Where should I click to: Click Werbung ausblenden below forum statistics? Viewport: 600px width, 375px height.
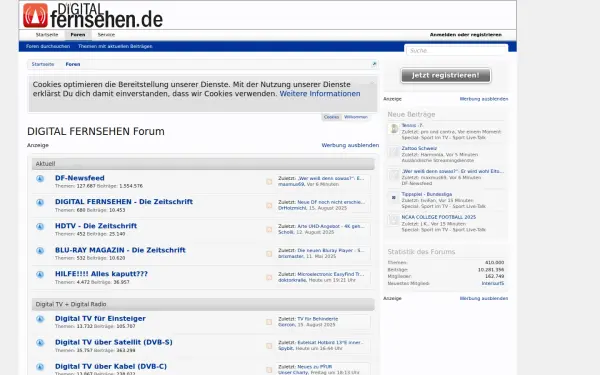pyautogui.click(x=484, y=298)
